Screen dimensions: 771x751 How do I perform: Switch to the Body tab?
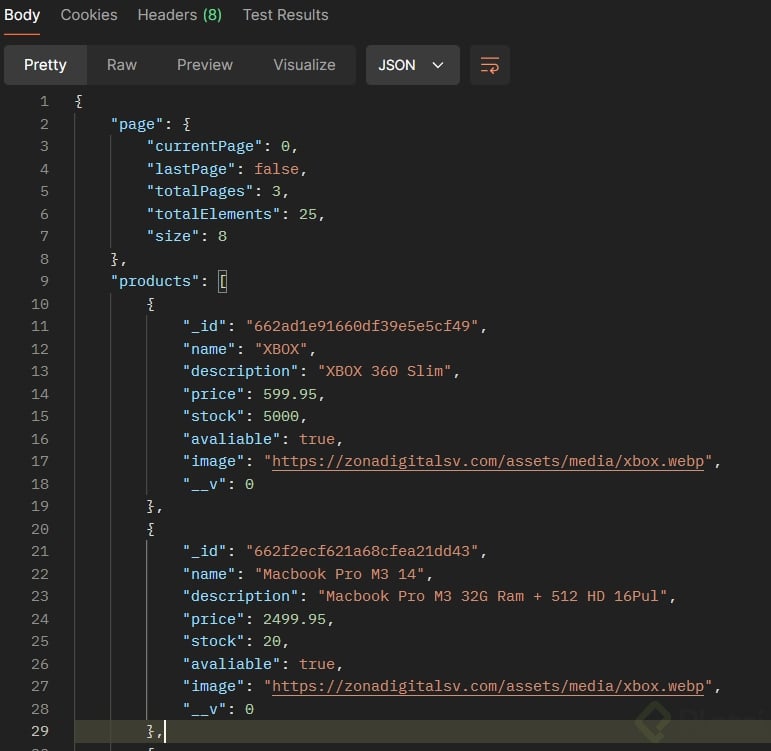click(21, 15)
